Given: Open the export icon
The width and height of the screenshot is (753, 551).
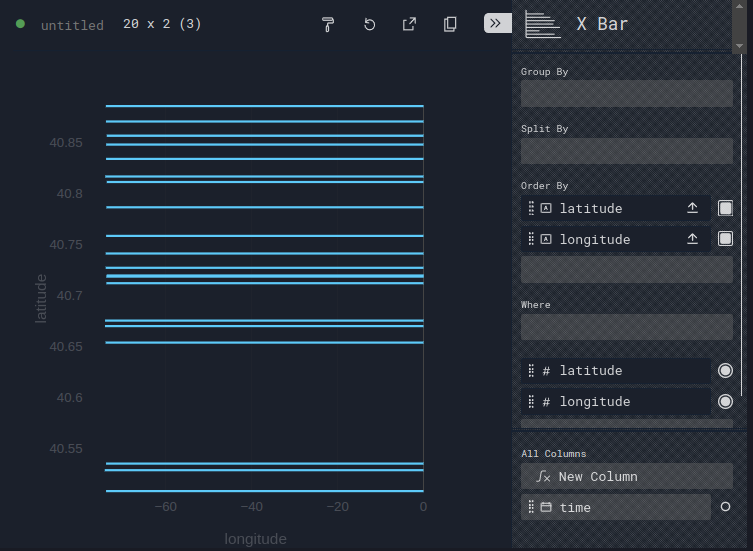Looking at the screenshot, I should point(409,24).
